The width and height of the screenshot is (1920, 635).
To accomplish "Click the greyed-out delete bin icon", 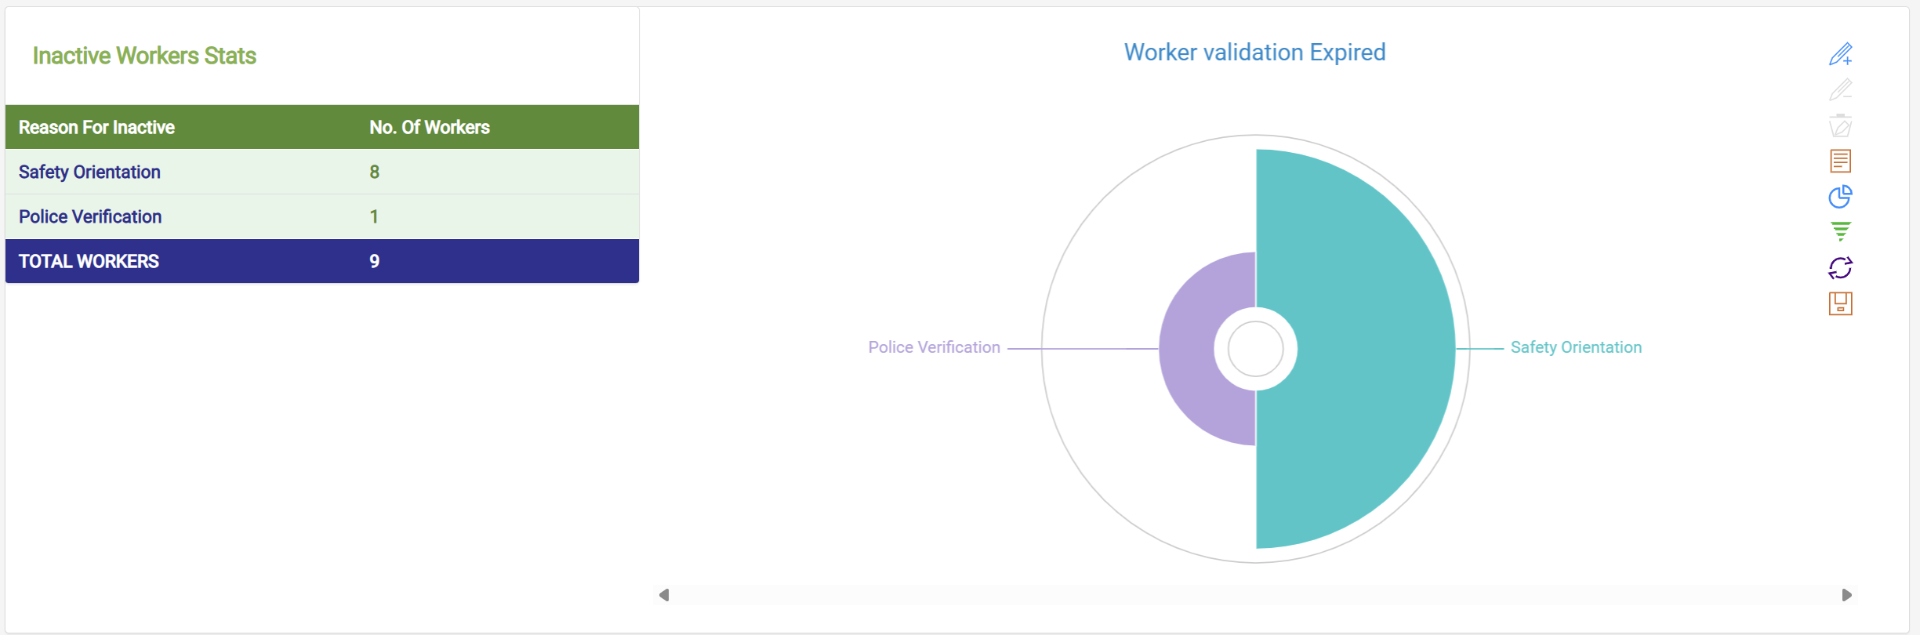I will [x=1840, y=125].
